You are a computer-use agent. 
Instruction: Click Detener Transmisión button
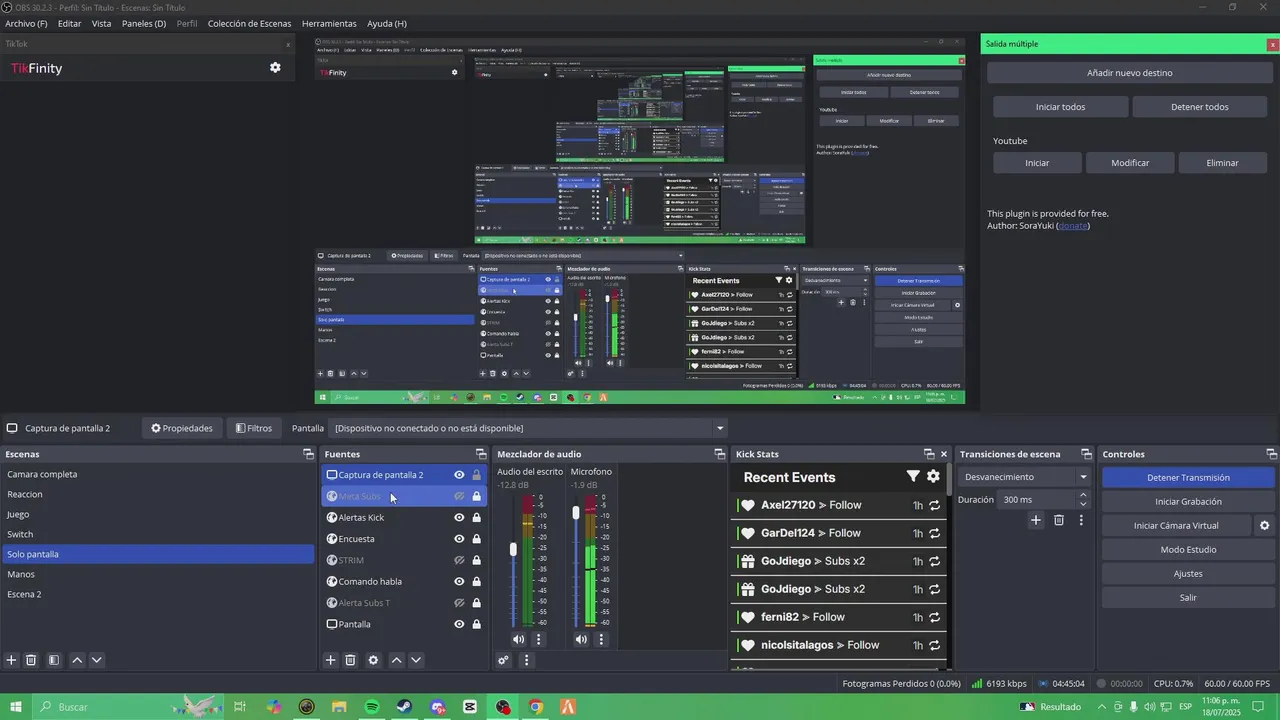1188,478
